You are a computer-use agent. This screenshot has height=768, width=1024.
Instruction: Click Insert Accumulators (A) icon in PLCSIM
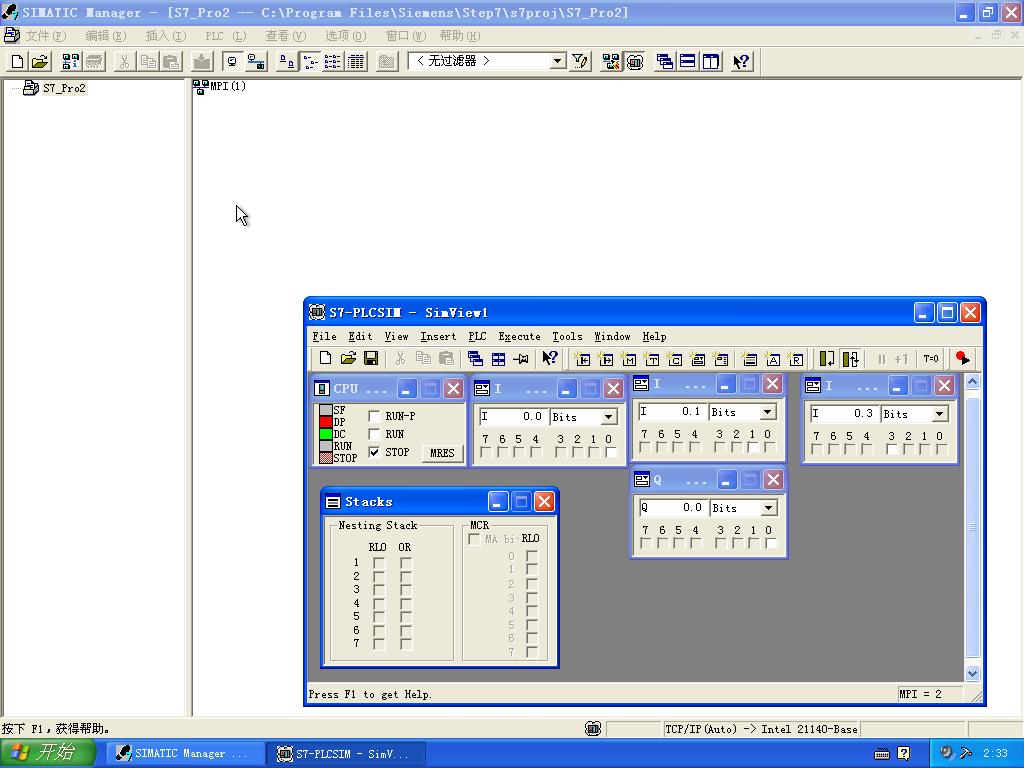pos(773,359)
